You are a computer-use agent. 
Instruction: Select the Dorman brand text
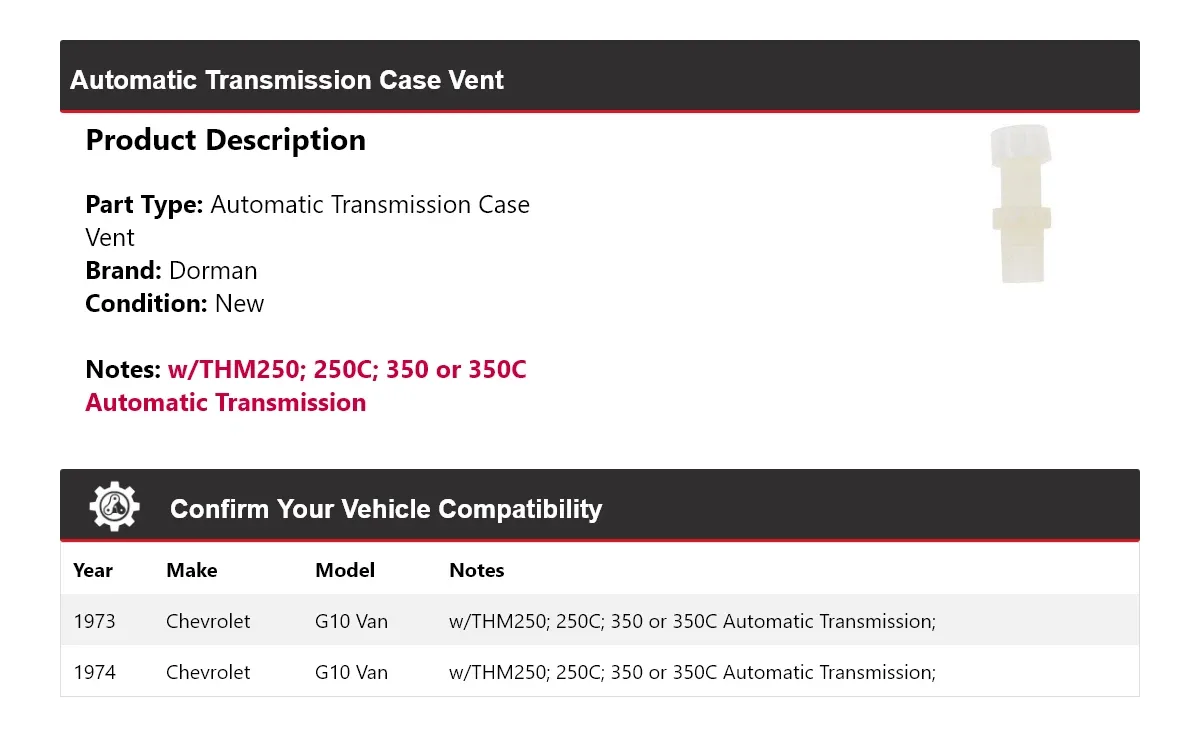(213, 270)
